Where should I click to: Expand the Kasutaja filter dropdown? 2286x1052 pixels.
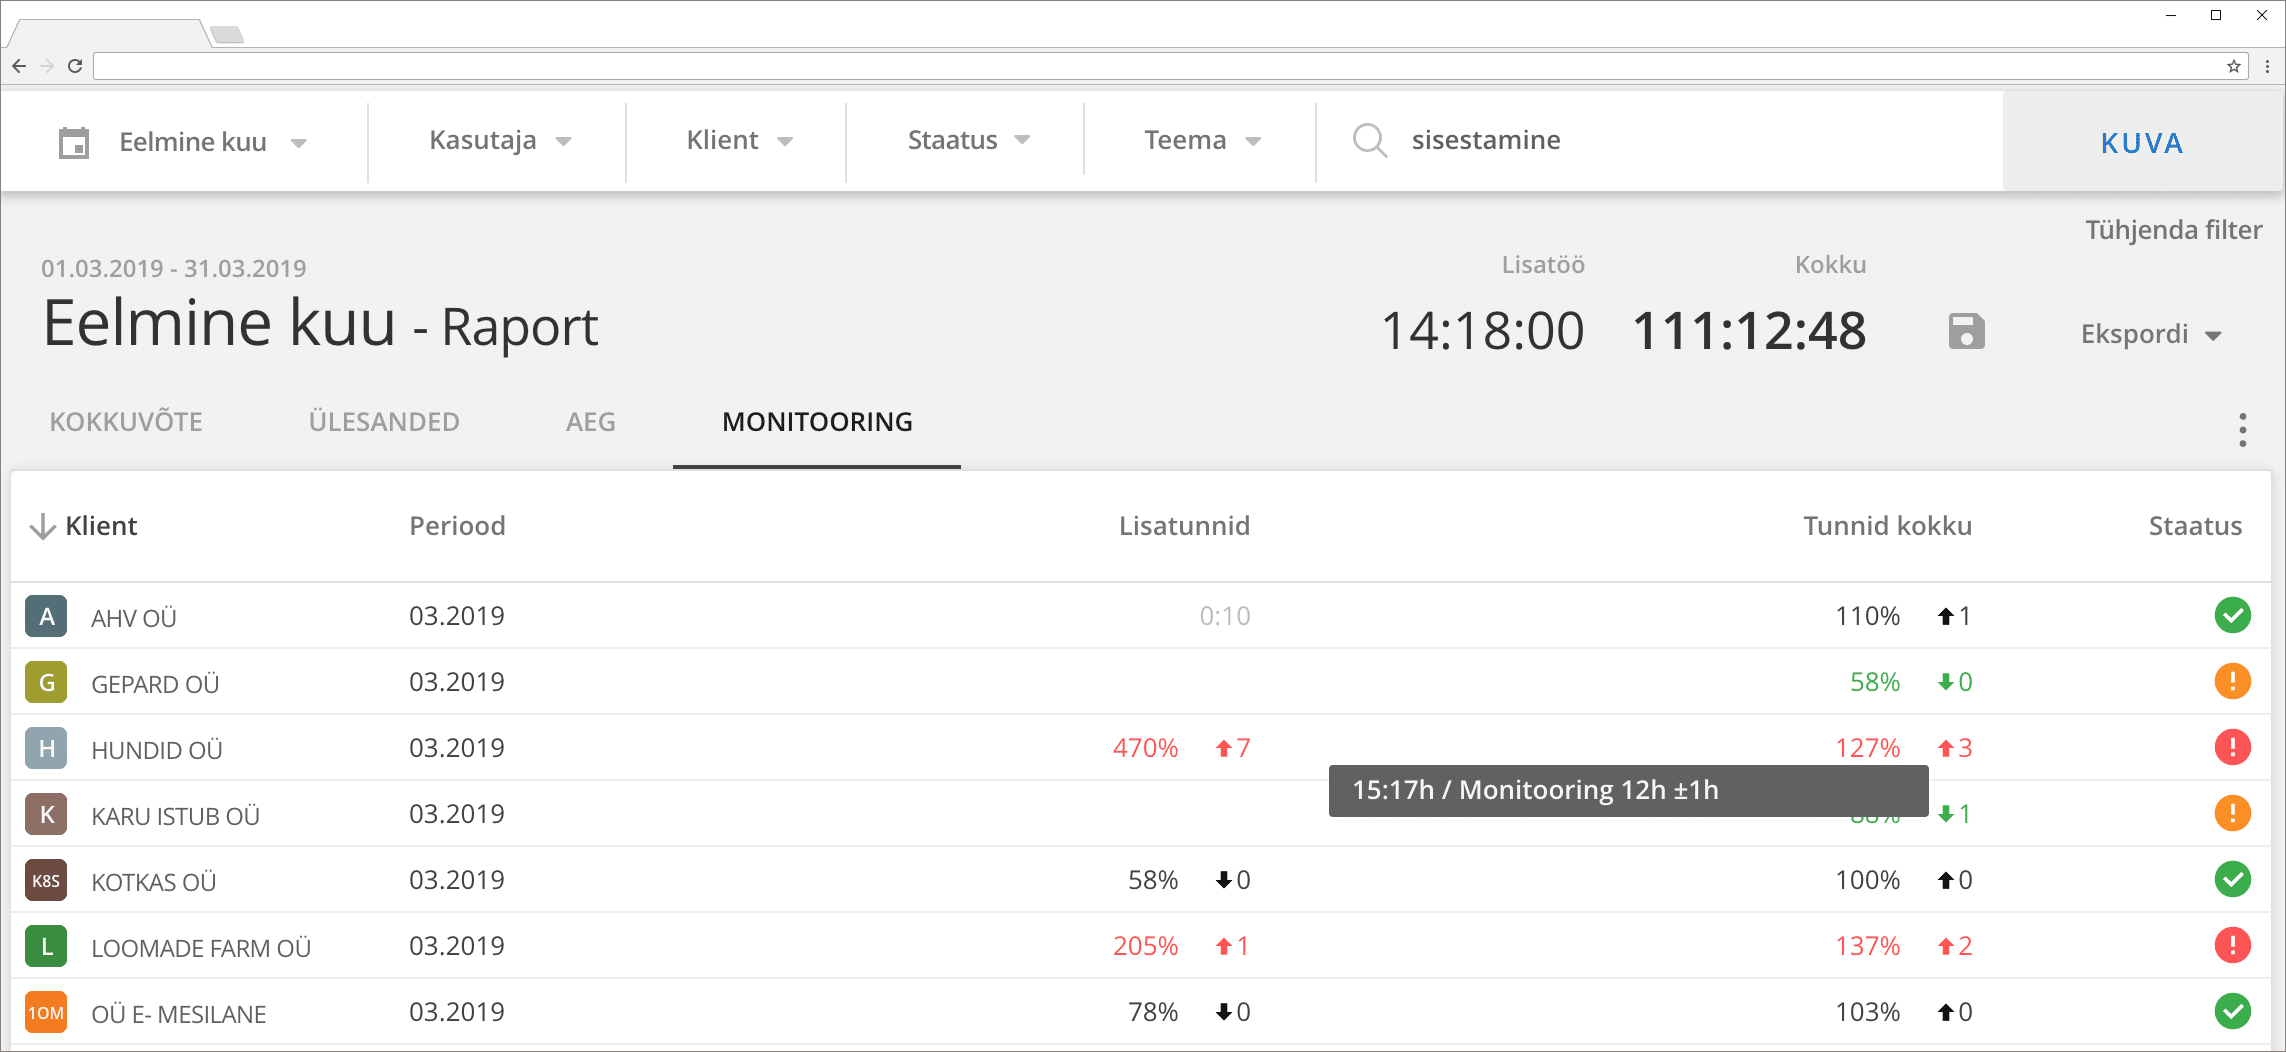point(499,141)
